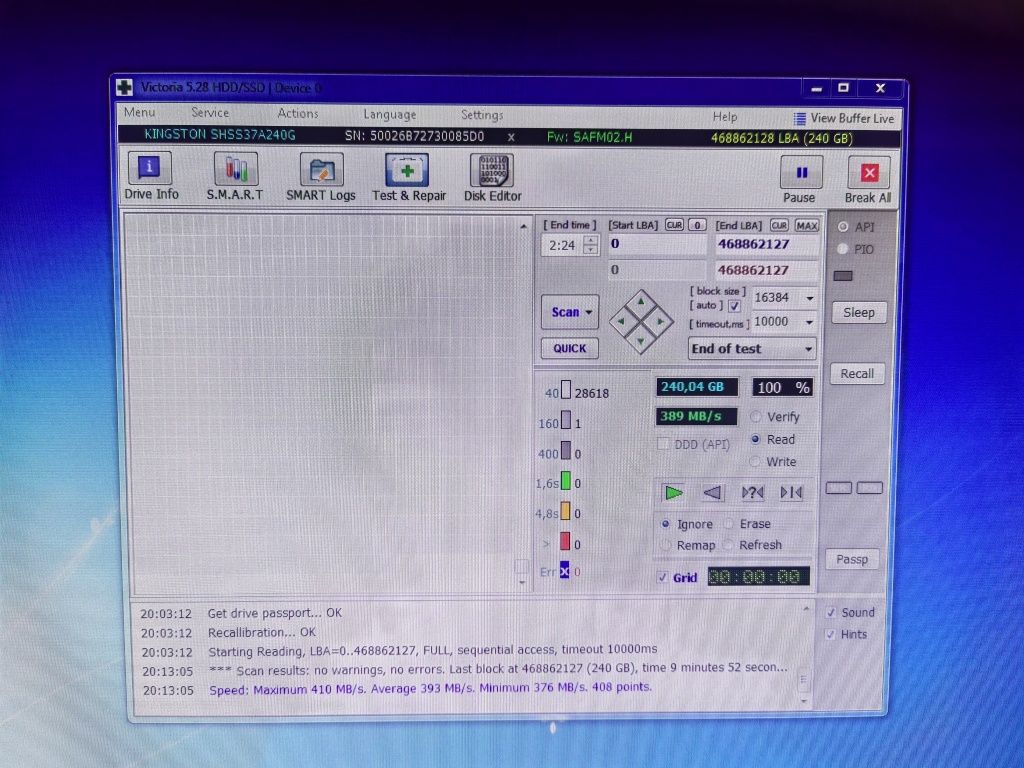Viewport: 1024px width, 768px height.
Task: Toggle the Hints checkbox
Action: click(831, 634)
